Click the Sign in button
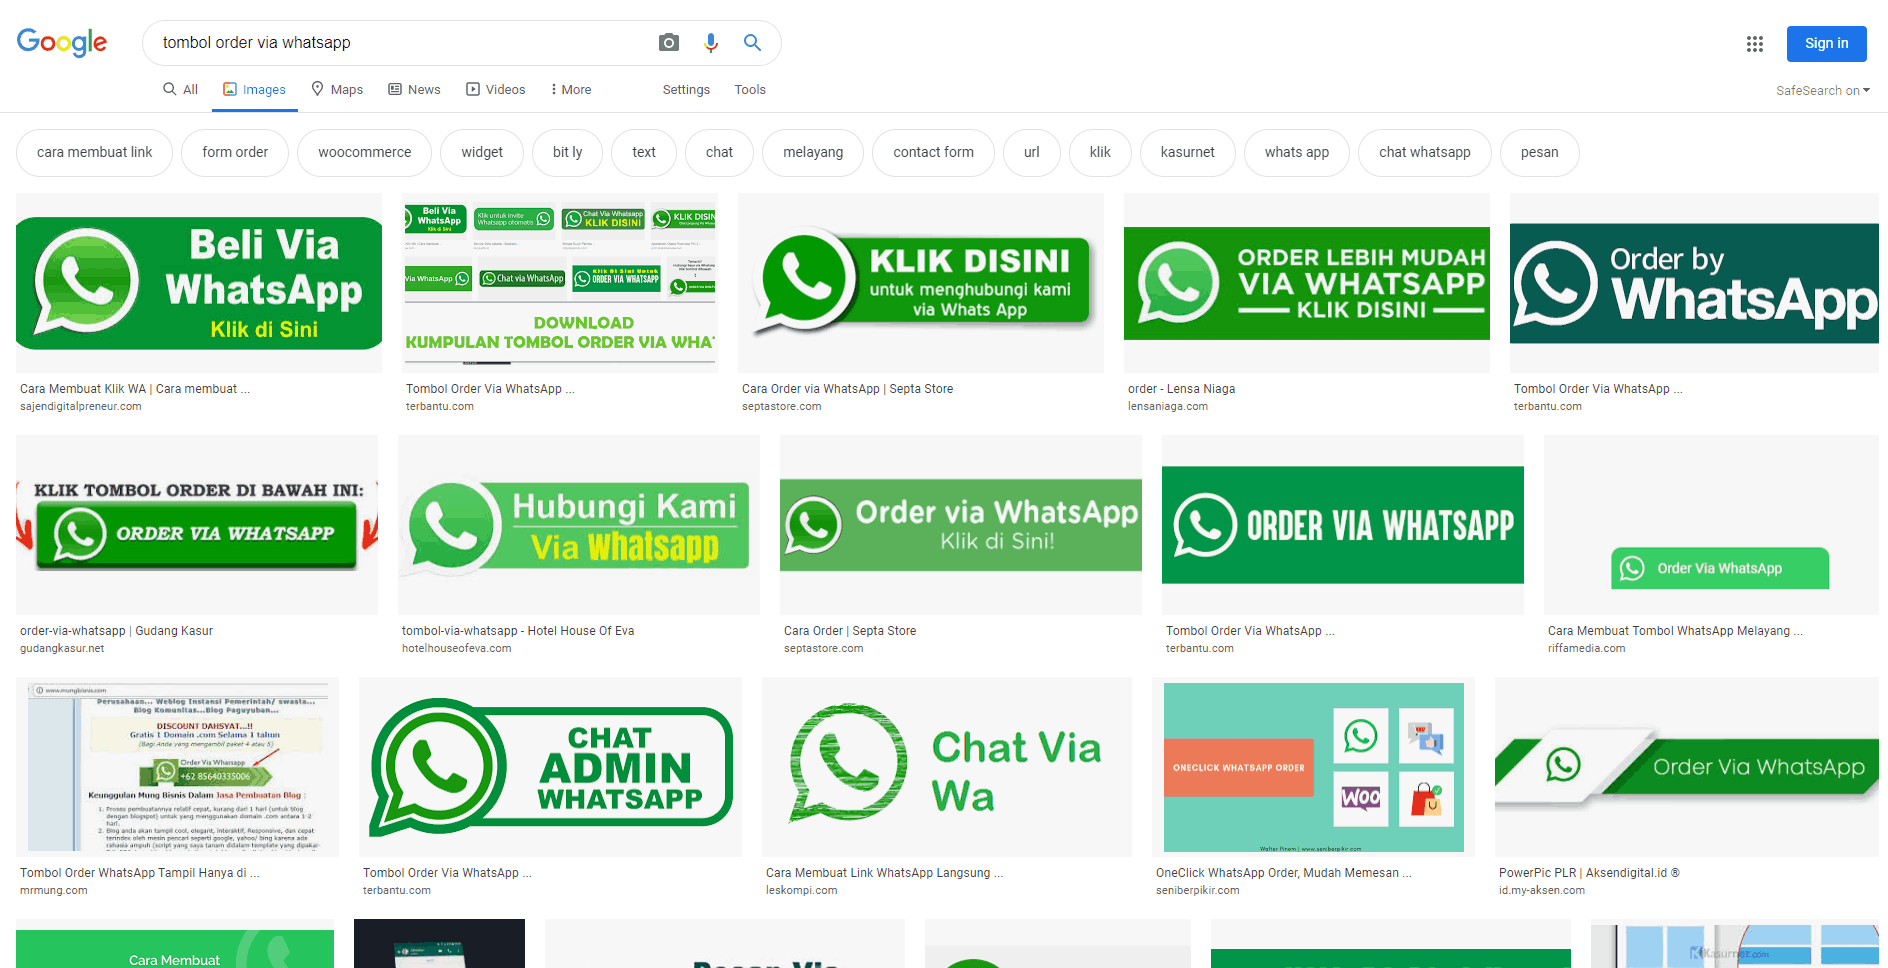The image size is (1888, 968). click(x=1826, y=44)
